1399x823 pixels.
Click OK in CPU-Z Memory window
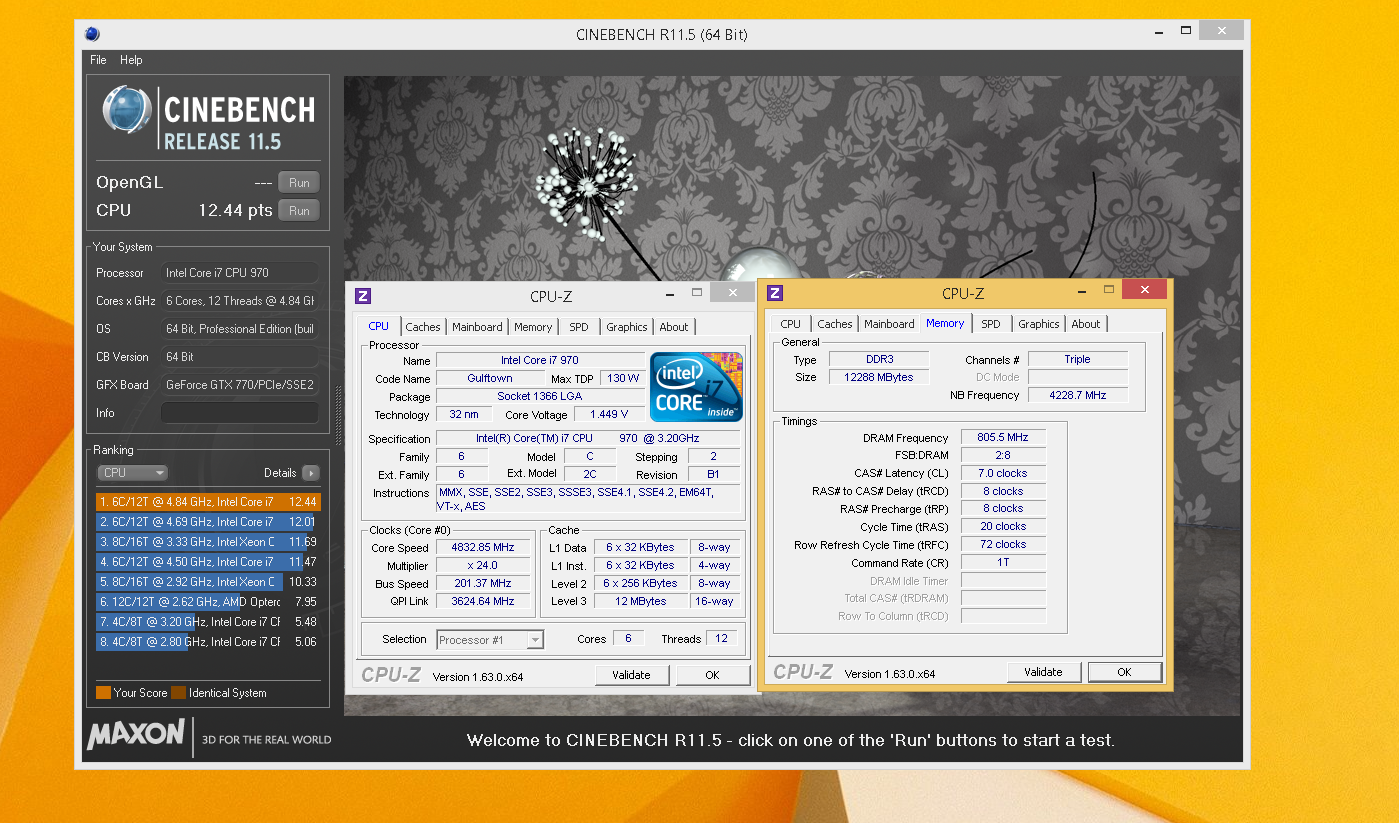(x=1124, y=672)
